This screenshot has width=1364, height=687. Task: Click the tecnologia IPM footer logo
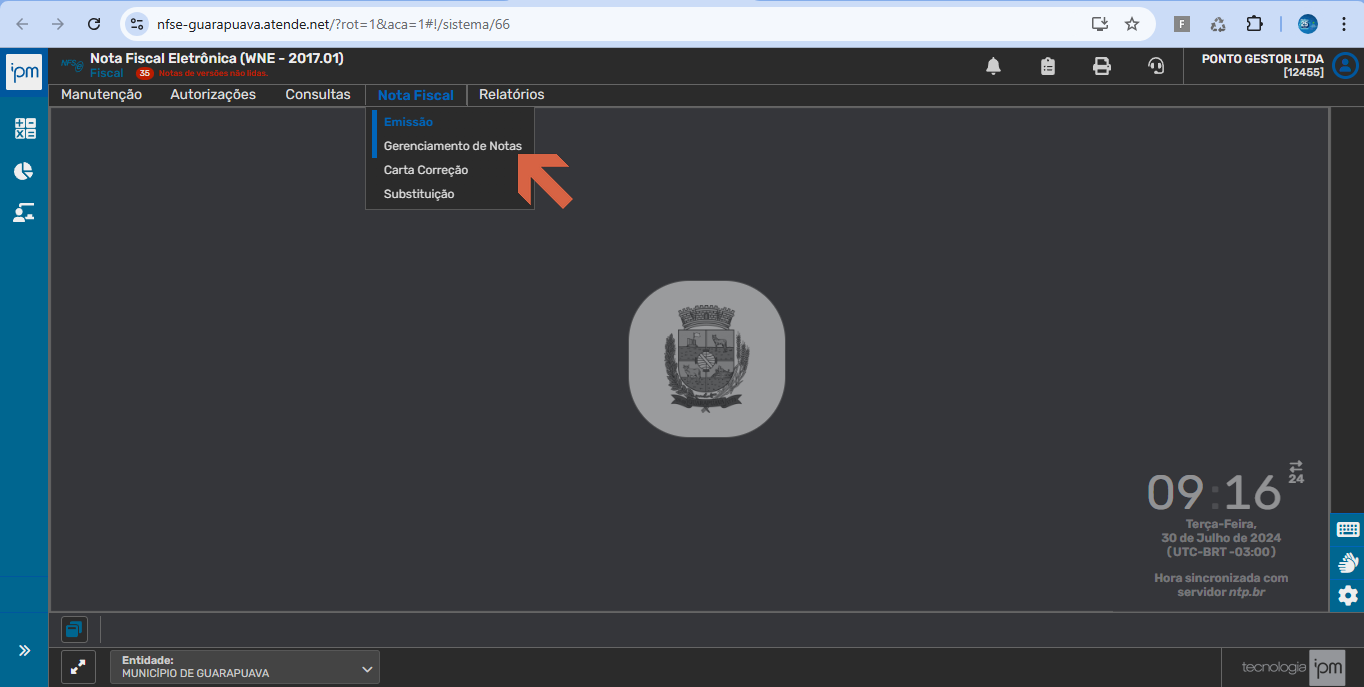click(x=1293, y=667)
